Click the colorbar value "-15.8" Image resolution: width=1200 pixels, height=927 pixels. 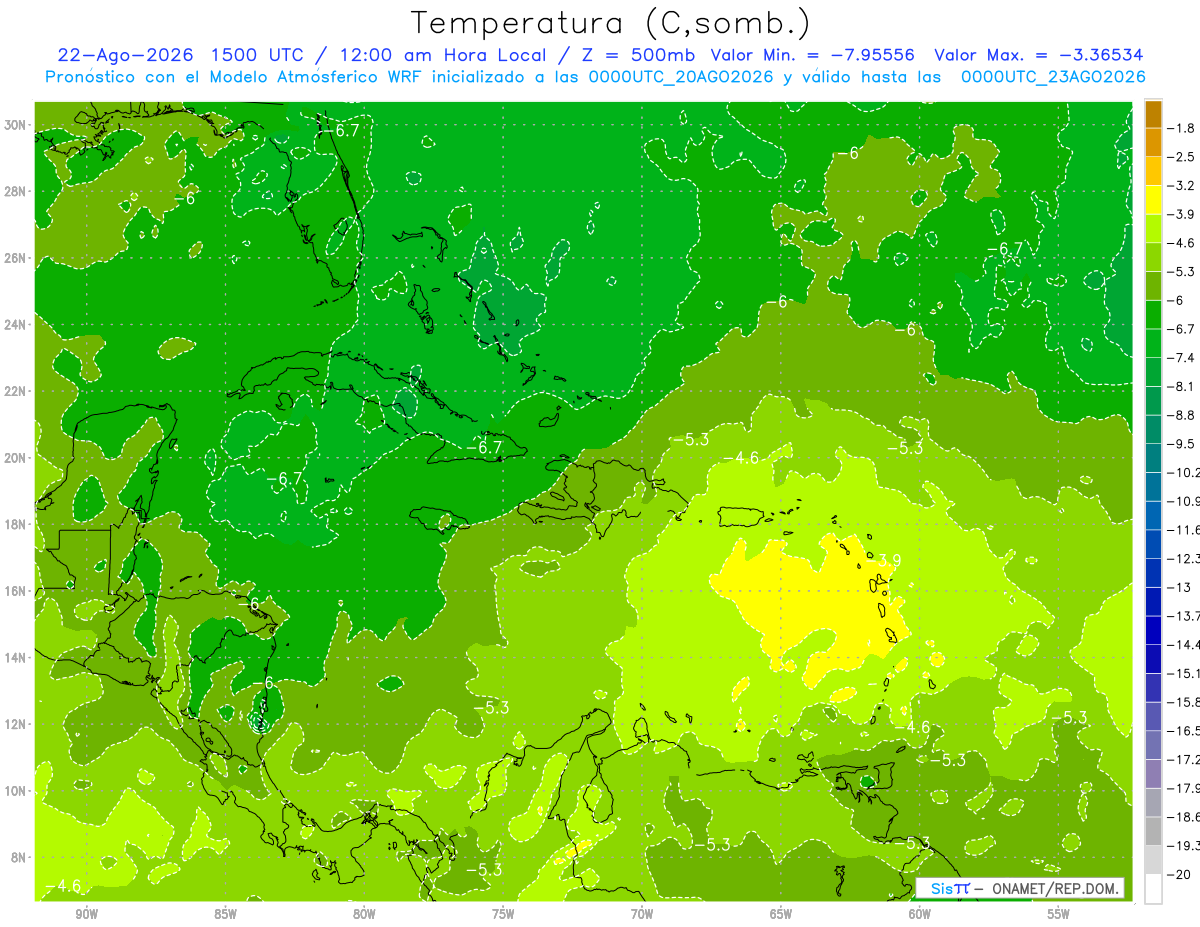[1184, 702]
